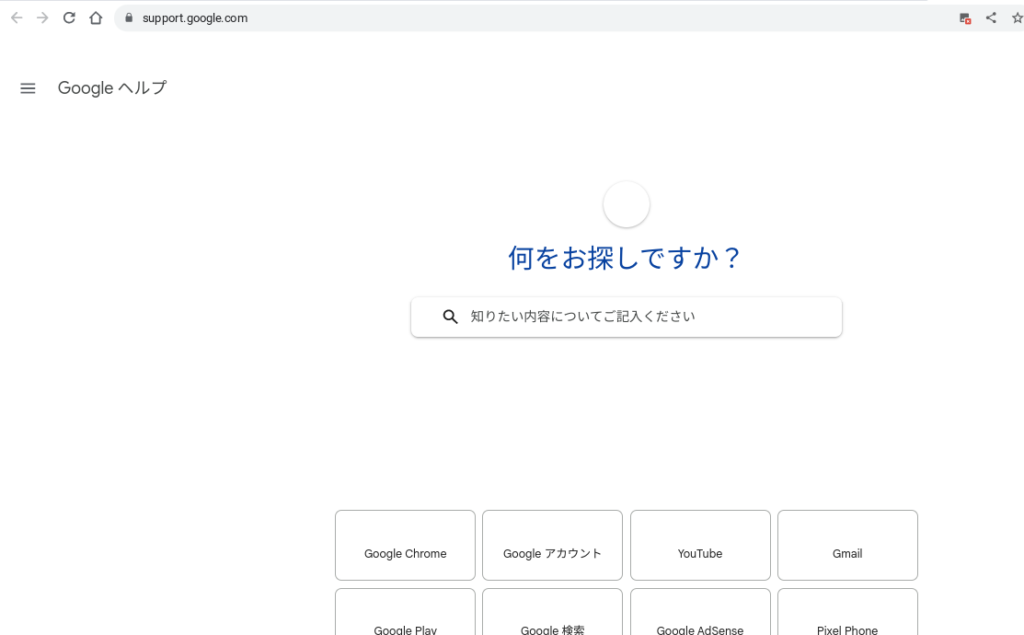Bookmark this page with the star icon
The image size is (1024, 635).
(1017, 18)
